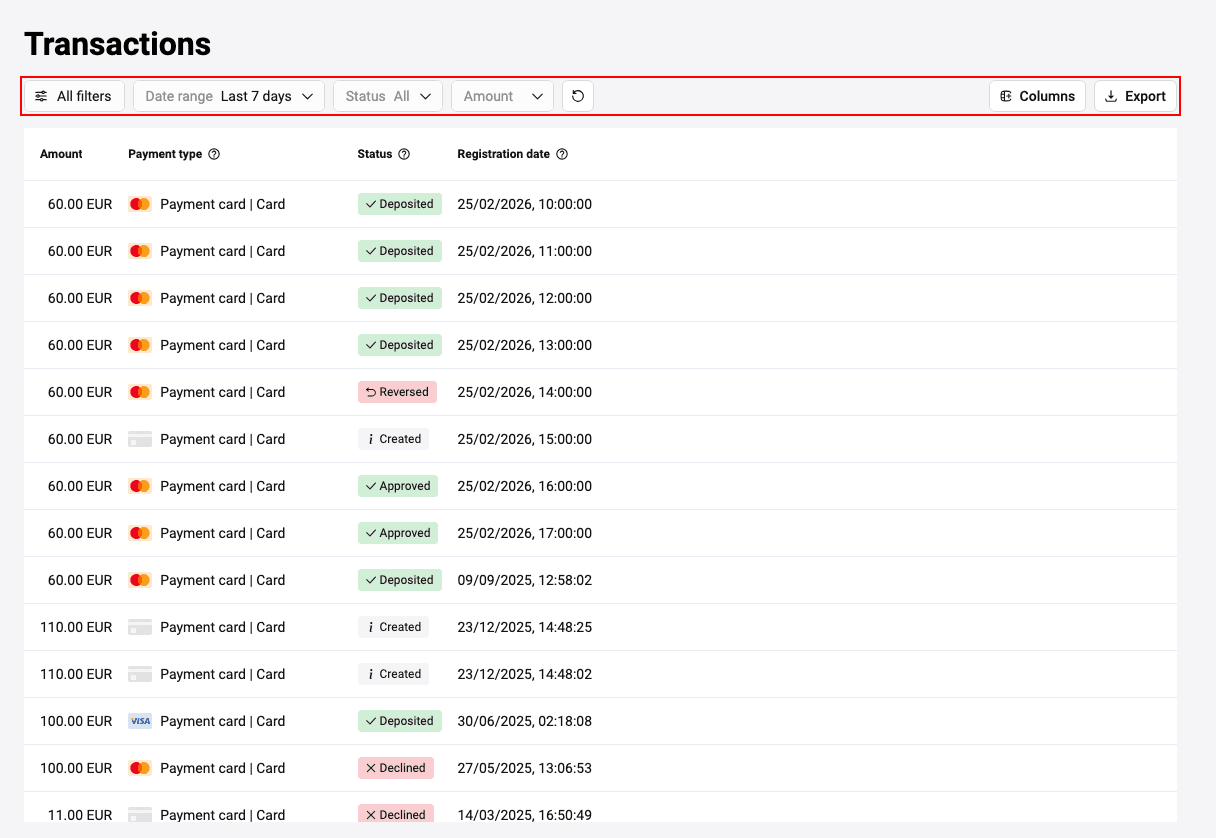Click the help icon next to Payment type

click(214, 154)
